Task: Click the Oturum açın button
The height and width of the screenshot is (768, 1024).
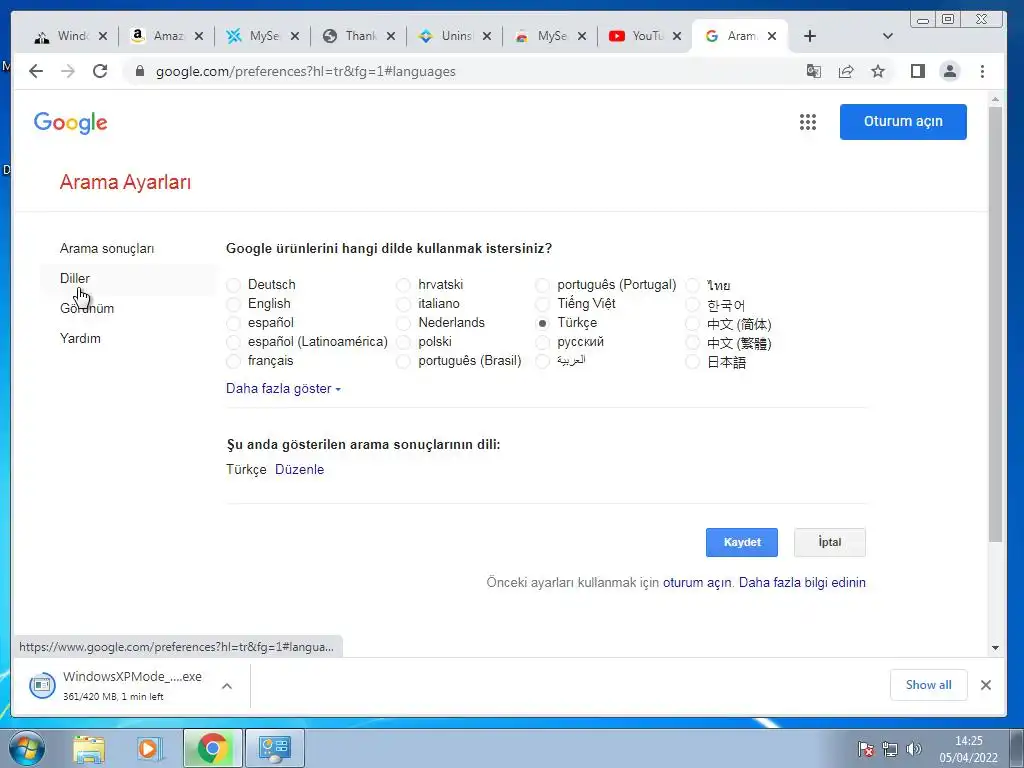Action: (903, 121)
